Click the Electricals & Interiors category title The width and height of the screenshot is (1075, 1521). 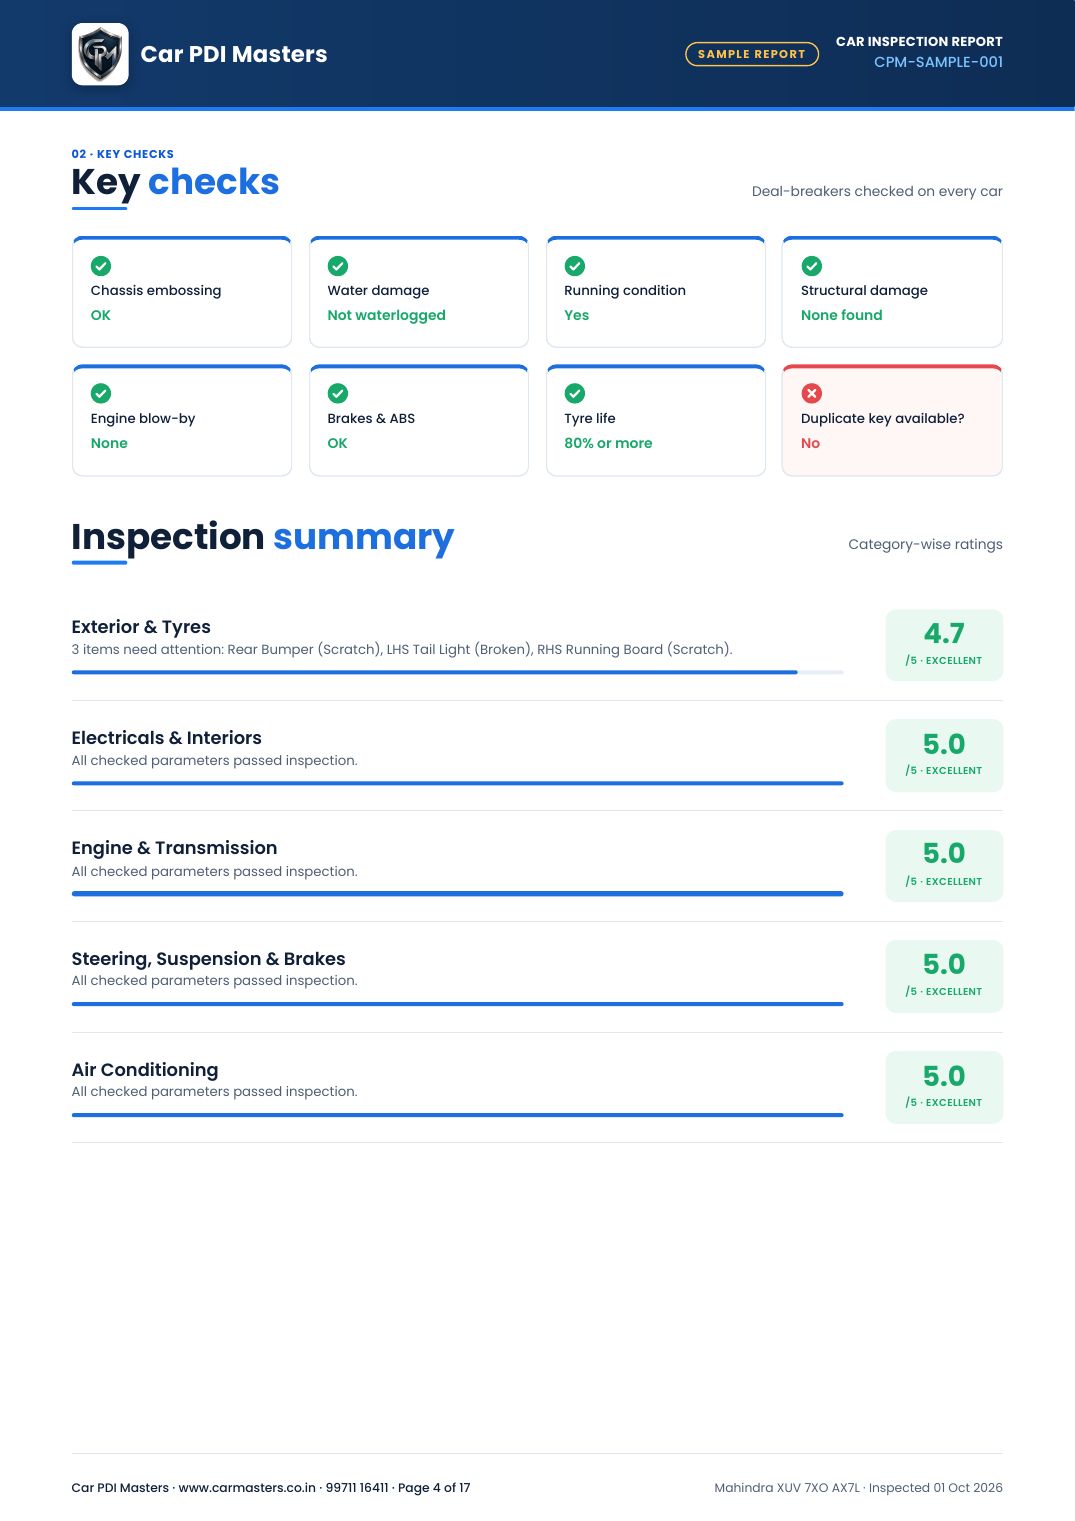[x=166, y=738]
